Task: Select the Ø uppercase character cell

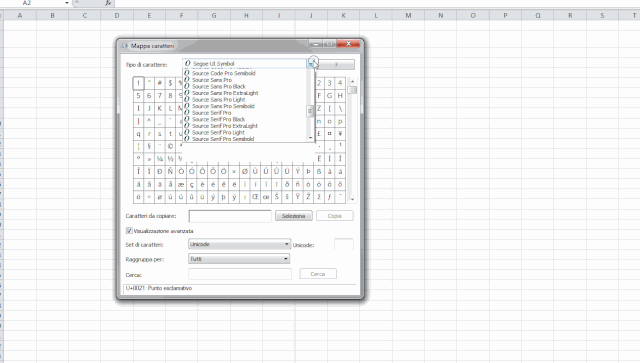Action: pos(244,171)
